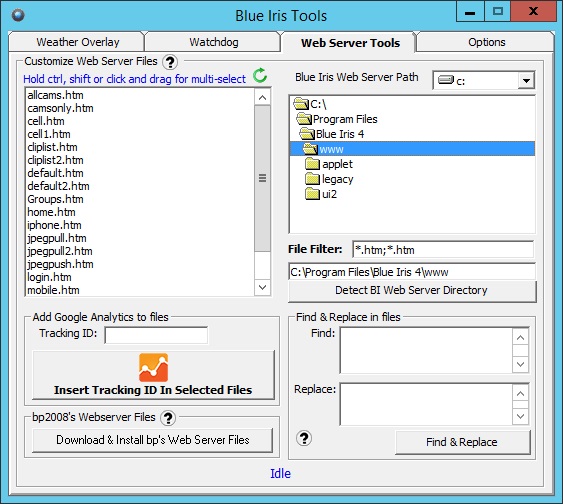This screenshot has height=504, width=563.
Task: Select the legacy folder
Action: pyautogui.click(x=329, y=179)
